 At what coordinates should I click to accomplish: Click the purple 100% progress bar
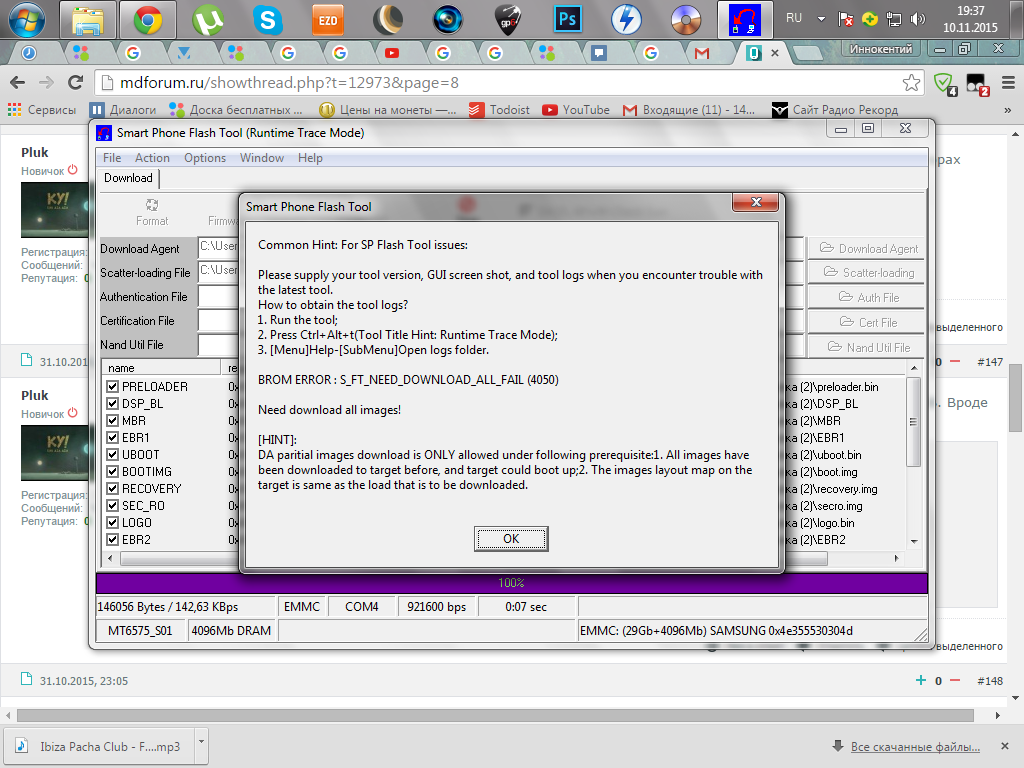[511, 583]
